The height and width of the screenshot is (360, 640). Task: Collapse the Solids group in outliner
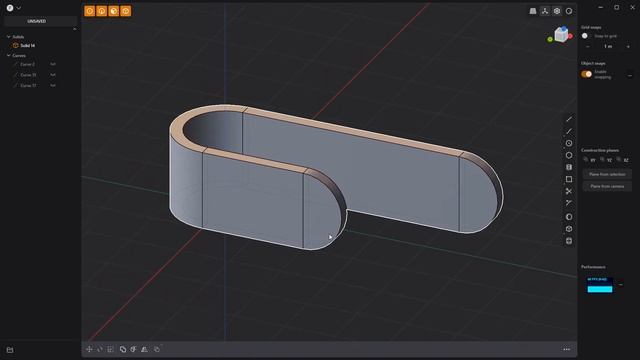pyautogui.click(x=9, y=37)
